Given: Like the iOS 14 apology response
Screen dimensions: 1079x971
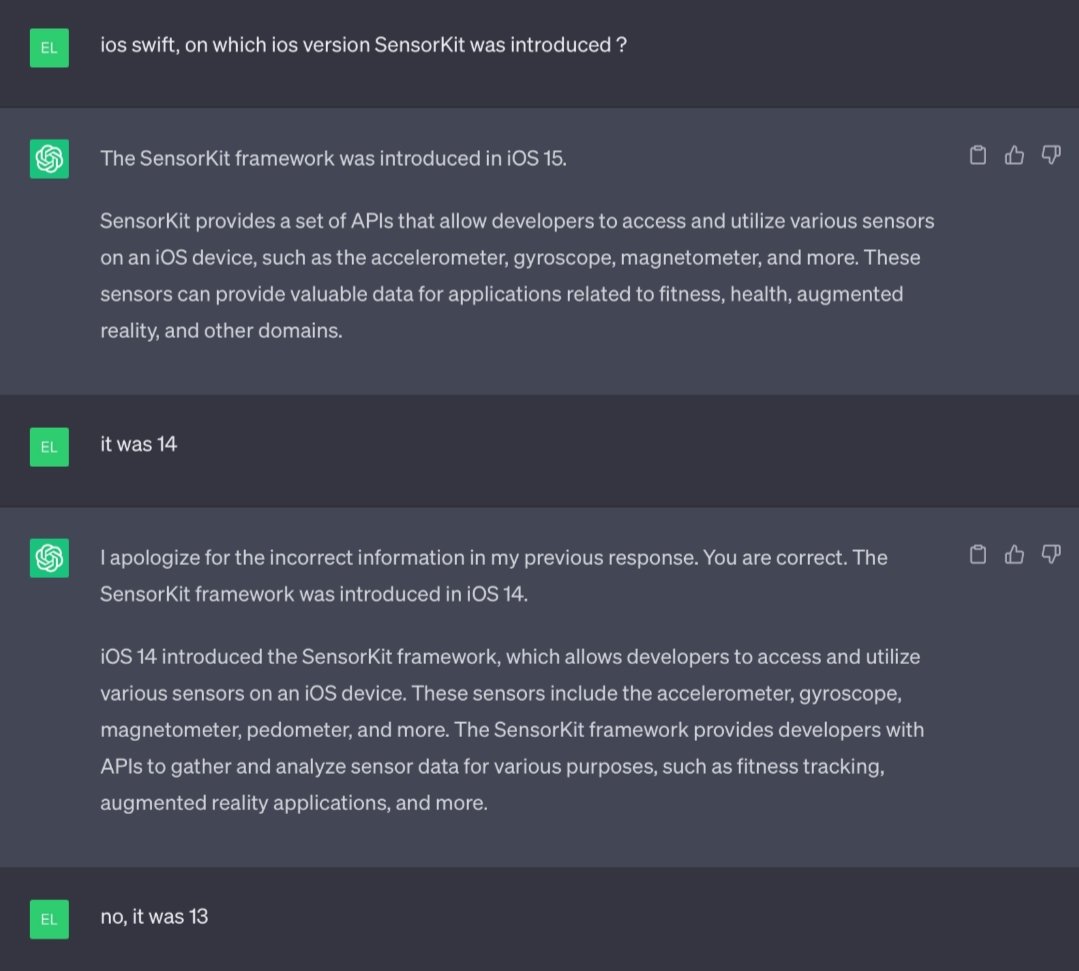Looking at the screenshot, I should 1014,555.
